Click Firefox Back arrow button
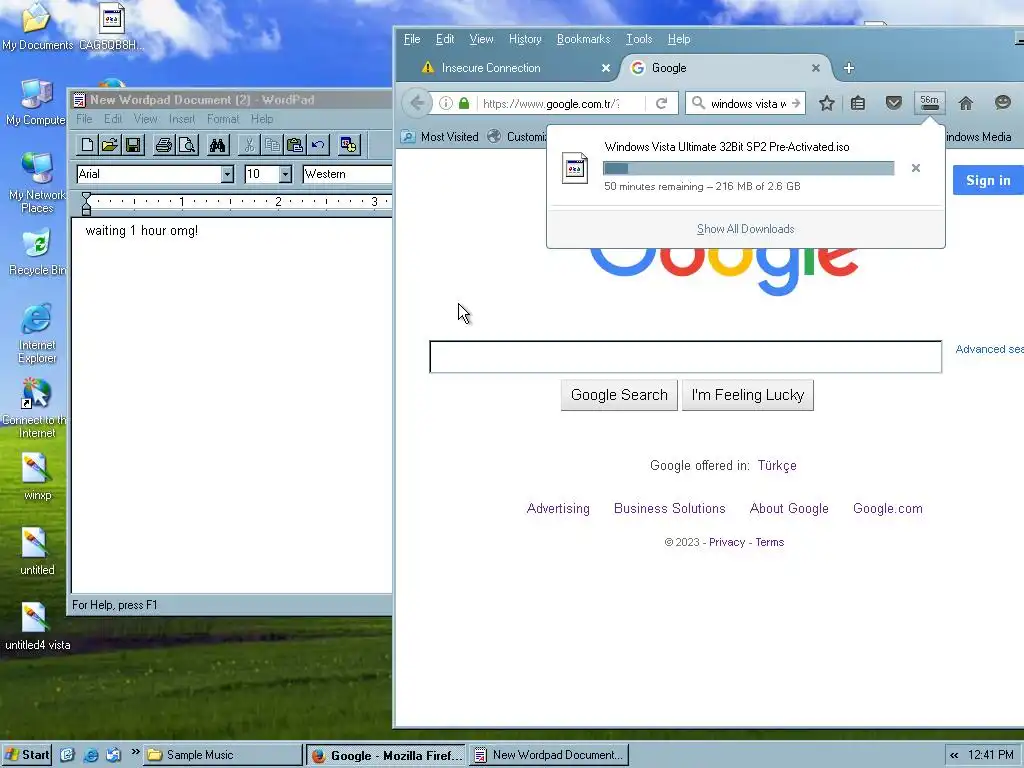This screenshot has height=768, width=1024. tap(417, 103)
